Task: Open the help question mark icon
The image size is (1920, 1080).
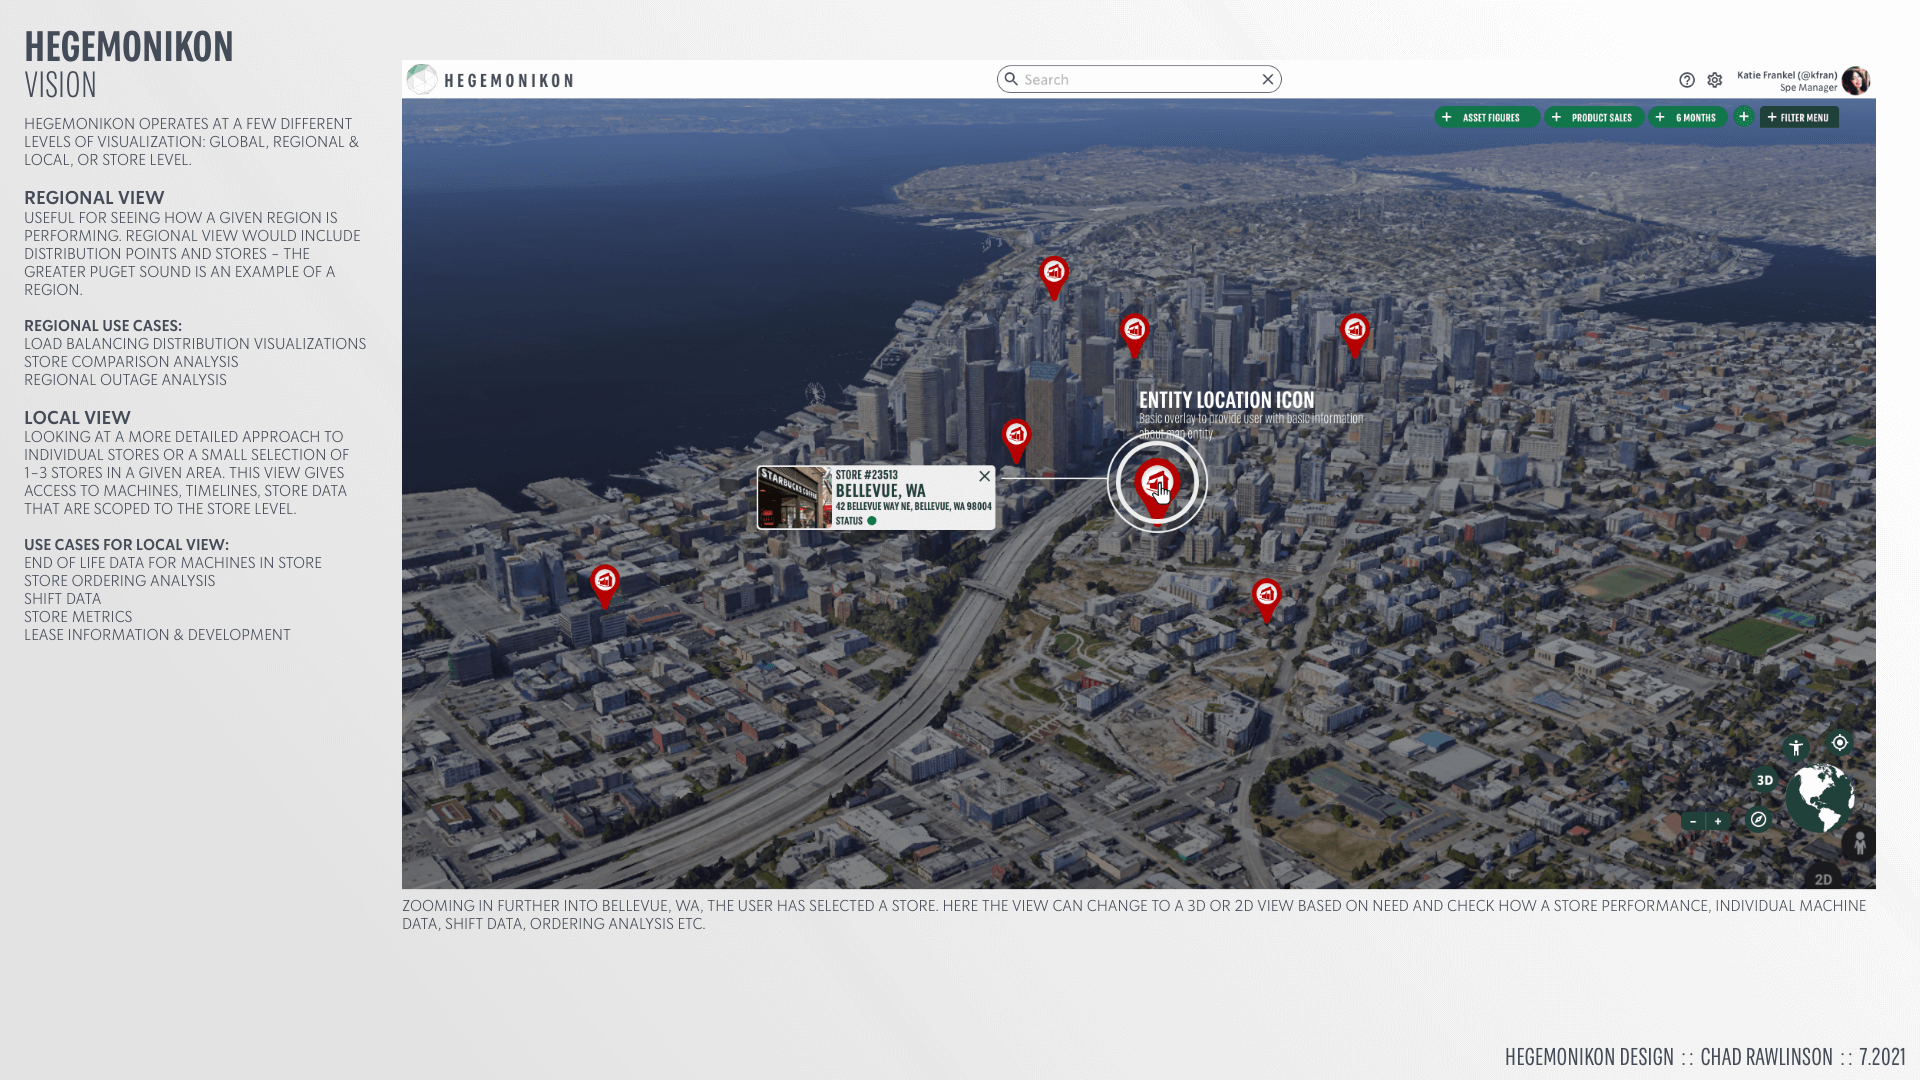Action: pyautogui.click(x=1687, y=80)
